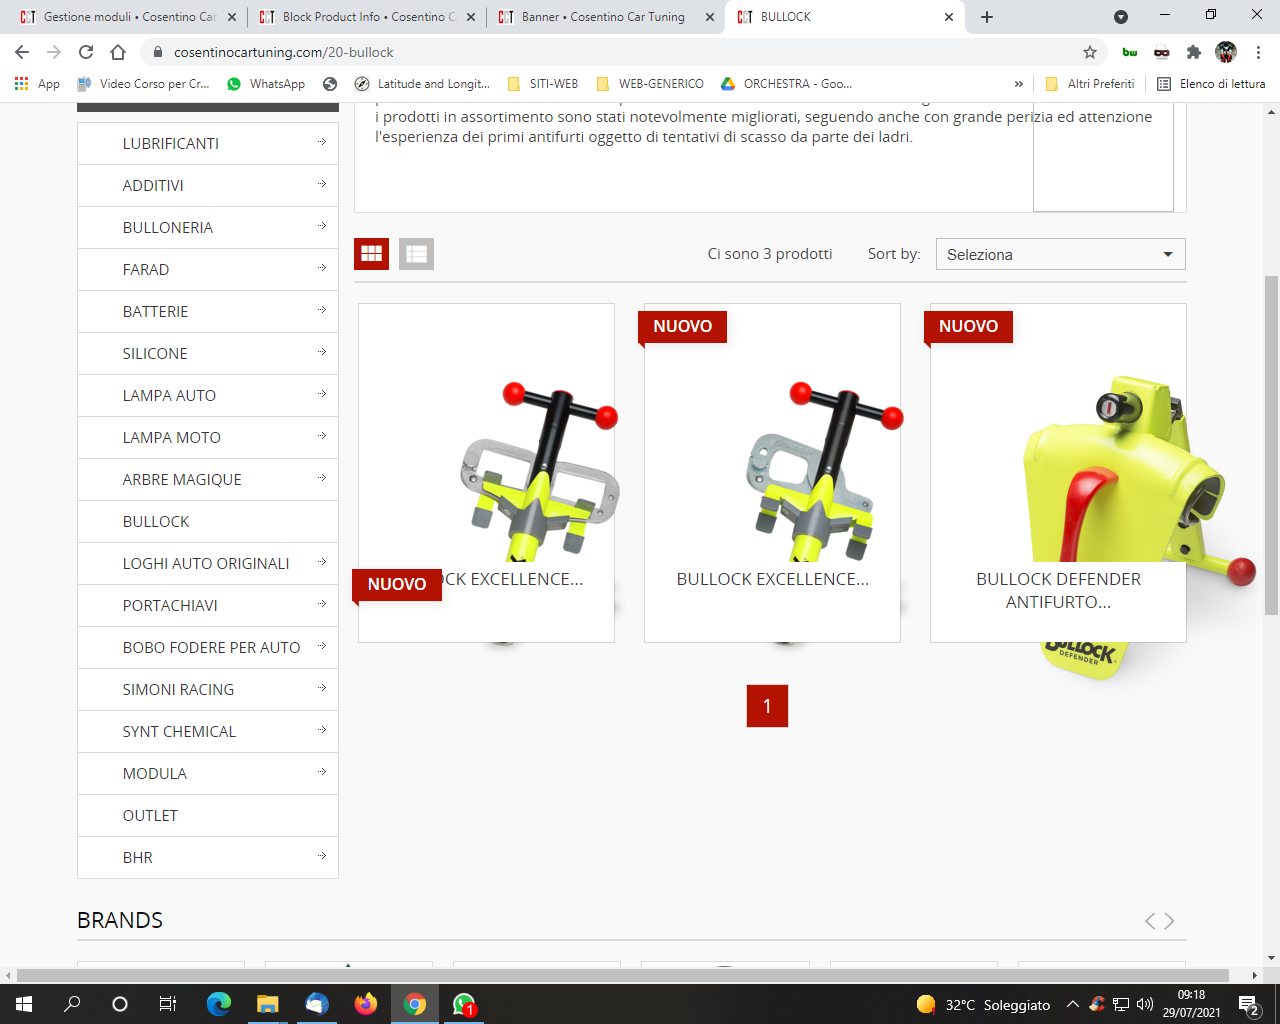Go to pagination page 1
Viewport: 1280px width, 1024px height.
pyautogui.click(x=767, y=706)
